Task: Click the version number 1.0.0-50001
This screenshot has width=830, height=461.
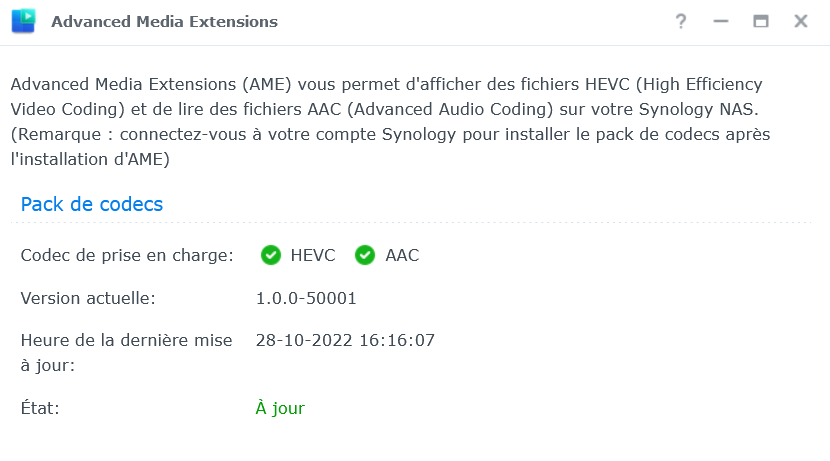Action: [306, 298]
